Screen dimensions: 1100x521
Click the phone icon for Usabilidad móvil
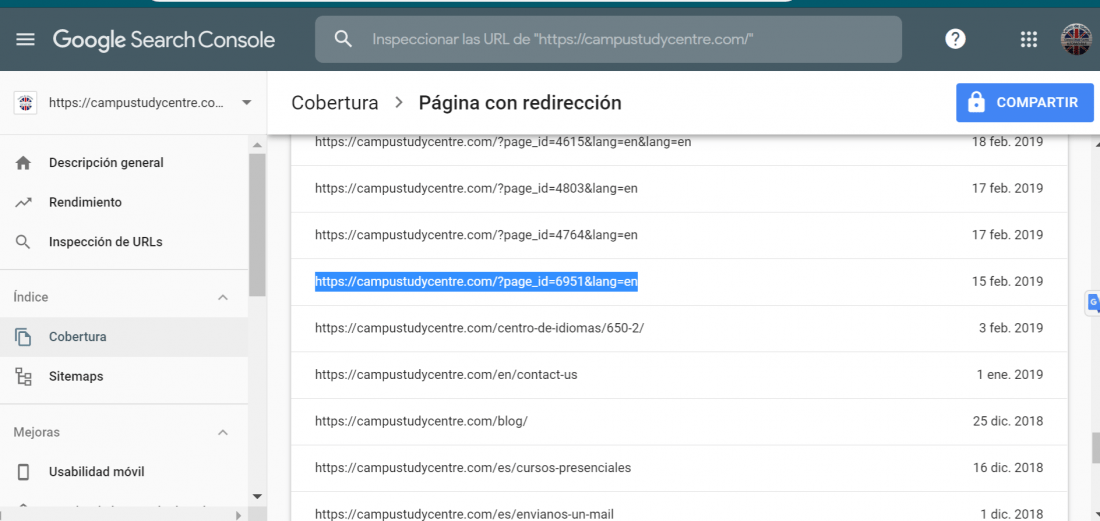click(x=23, y=472)
